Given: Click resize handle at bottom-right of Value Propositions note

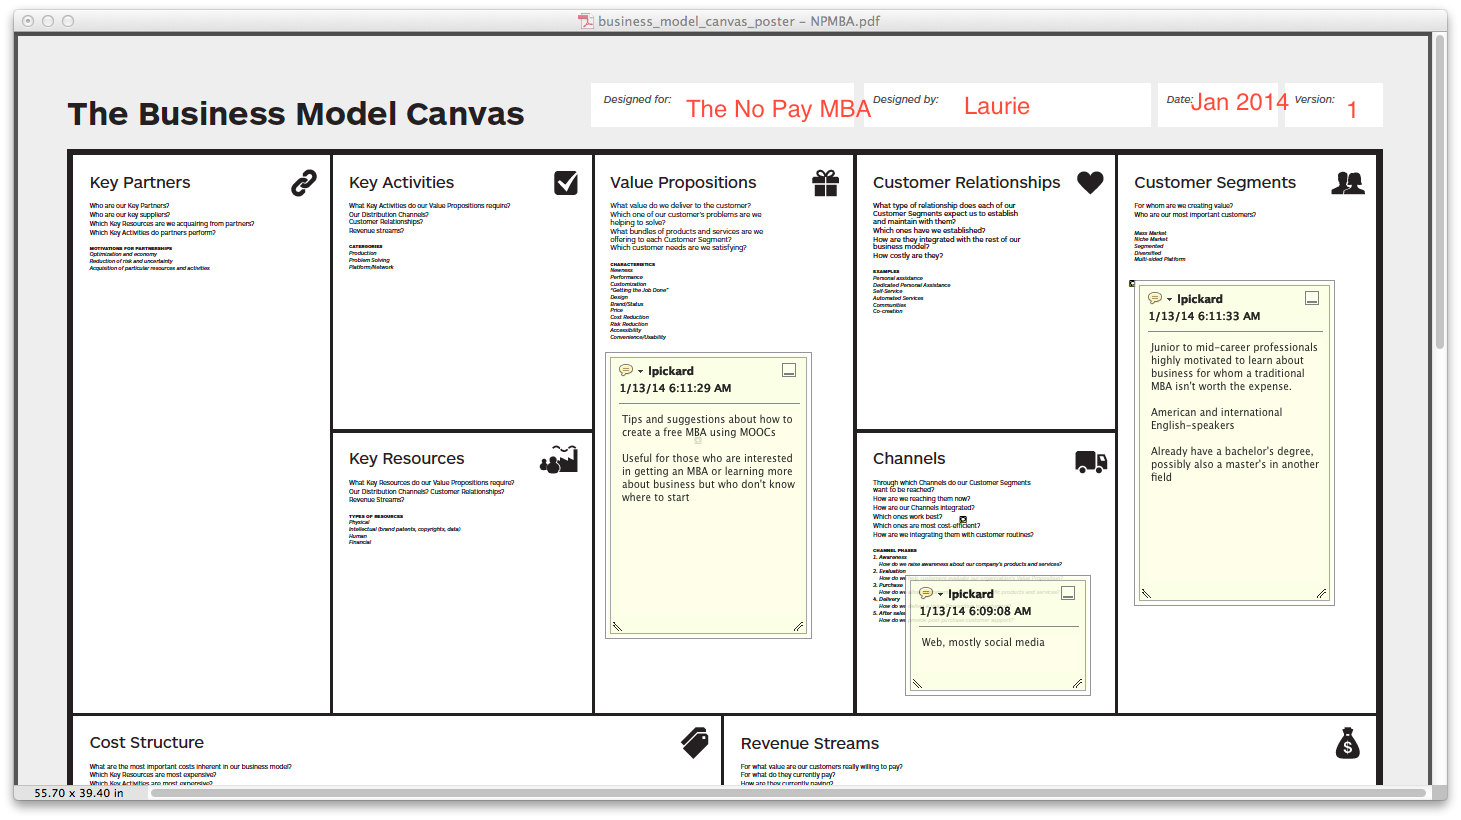Looking at the screenshot, I should tap(798, 626).
